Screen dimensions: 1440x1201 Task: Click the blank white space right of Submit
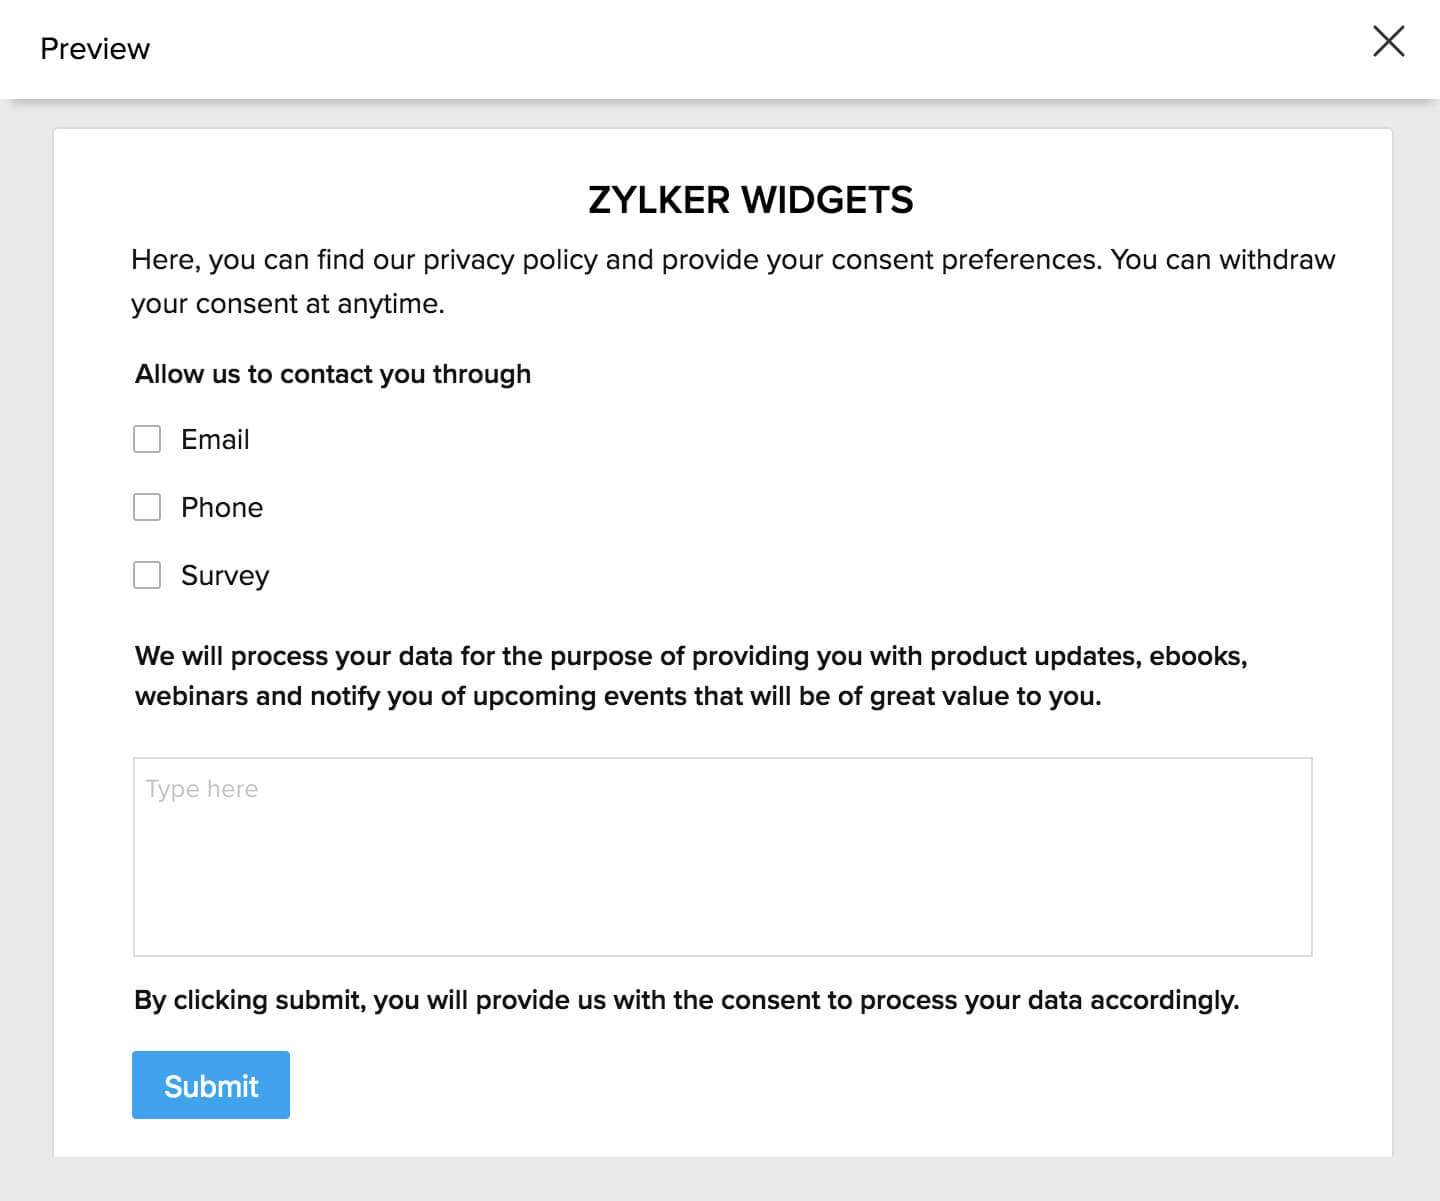pyautogui.click(x=800, y=1085)
